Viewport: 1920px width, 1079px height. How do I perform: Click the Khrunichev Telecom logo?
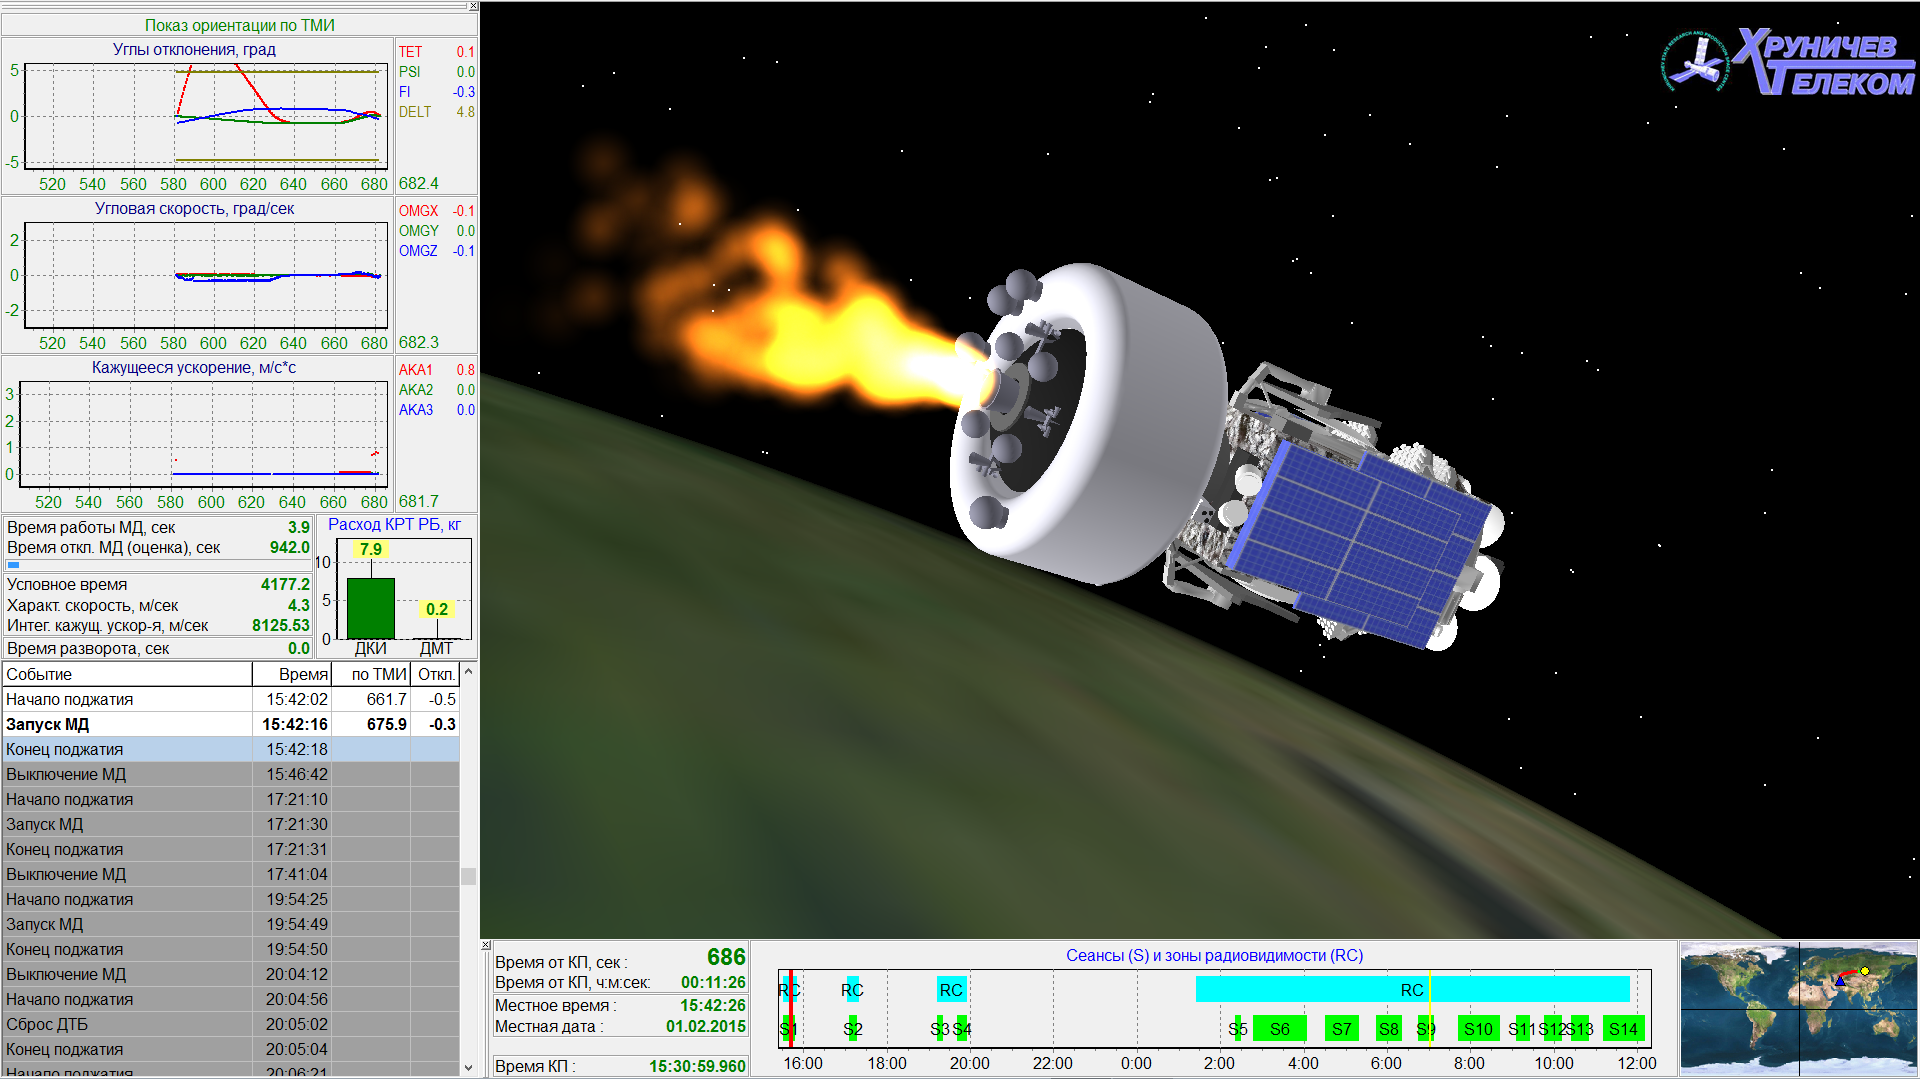(1788, 62)
